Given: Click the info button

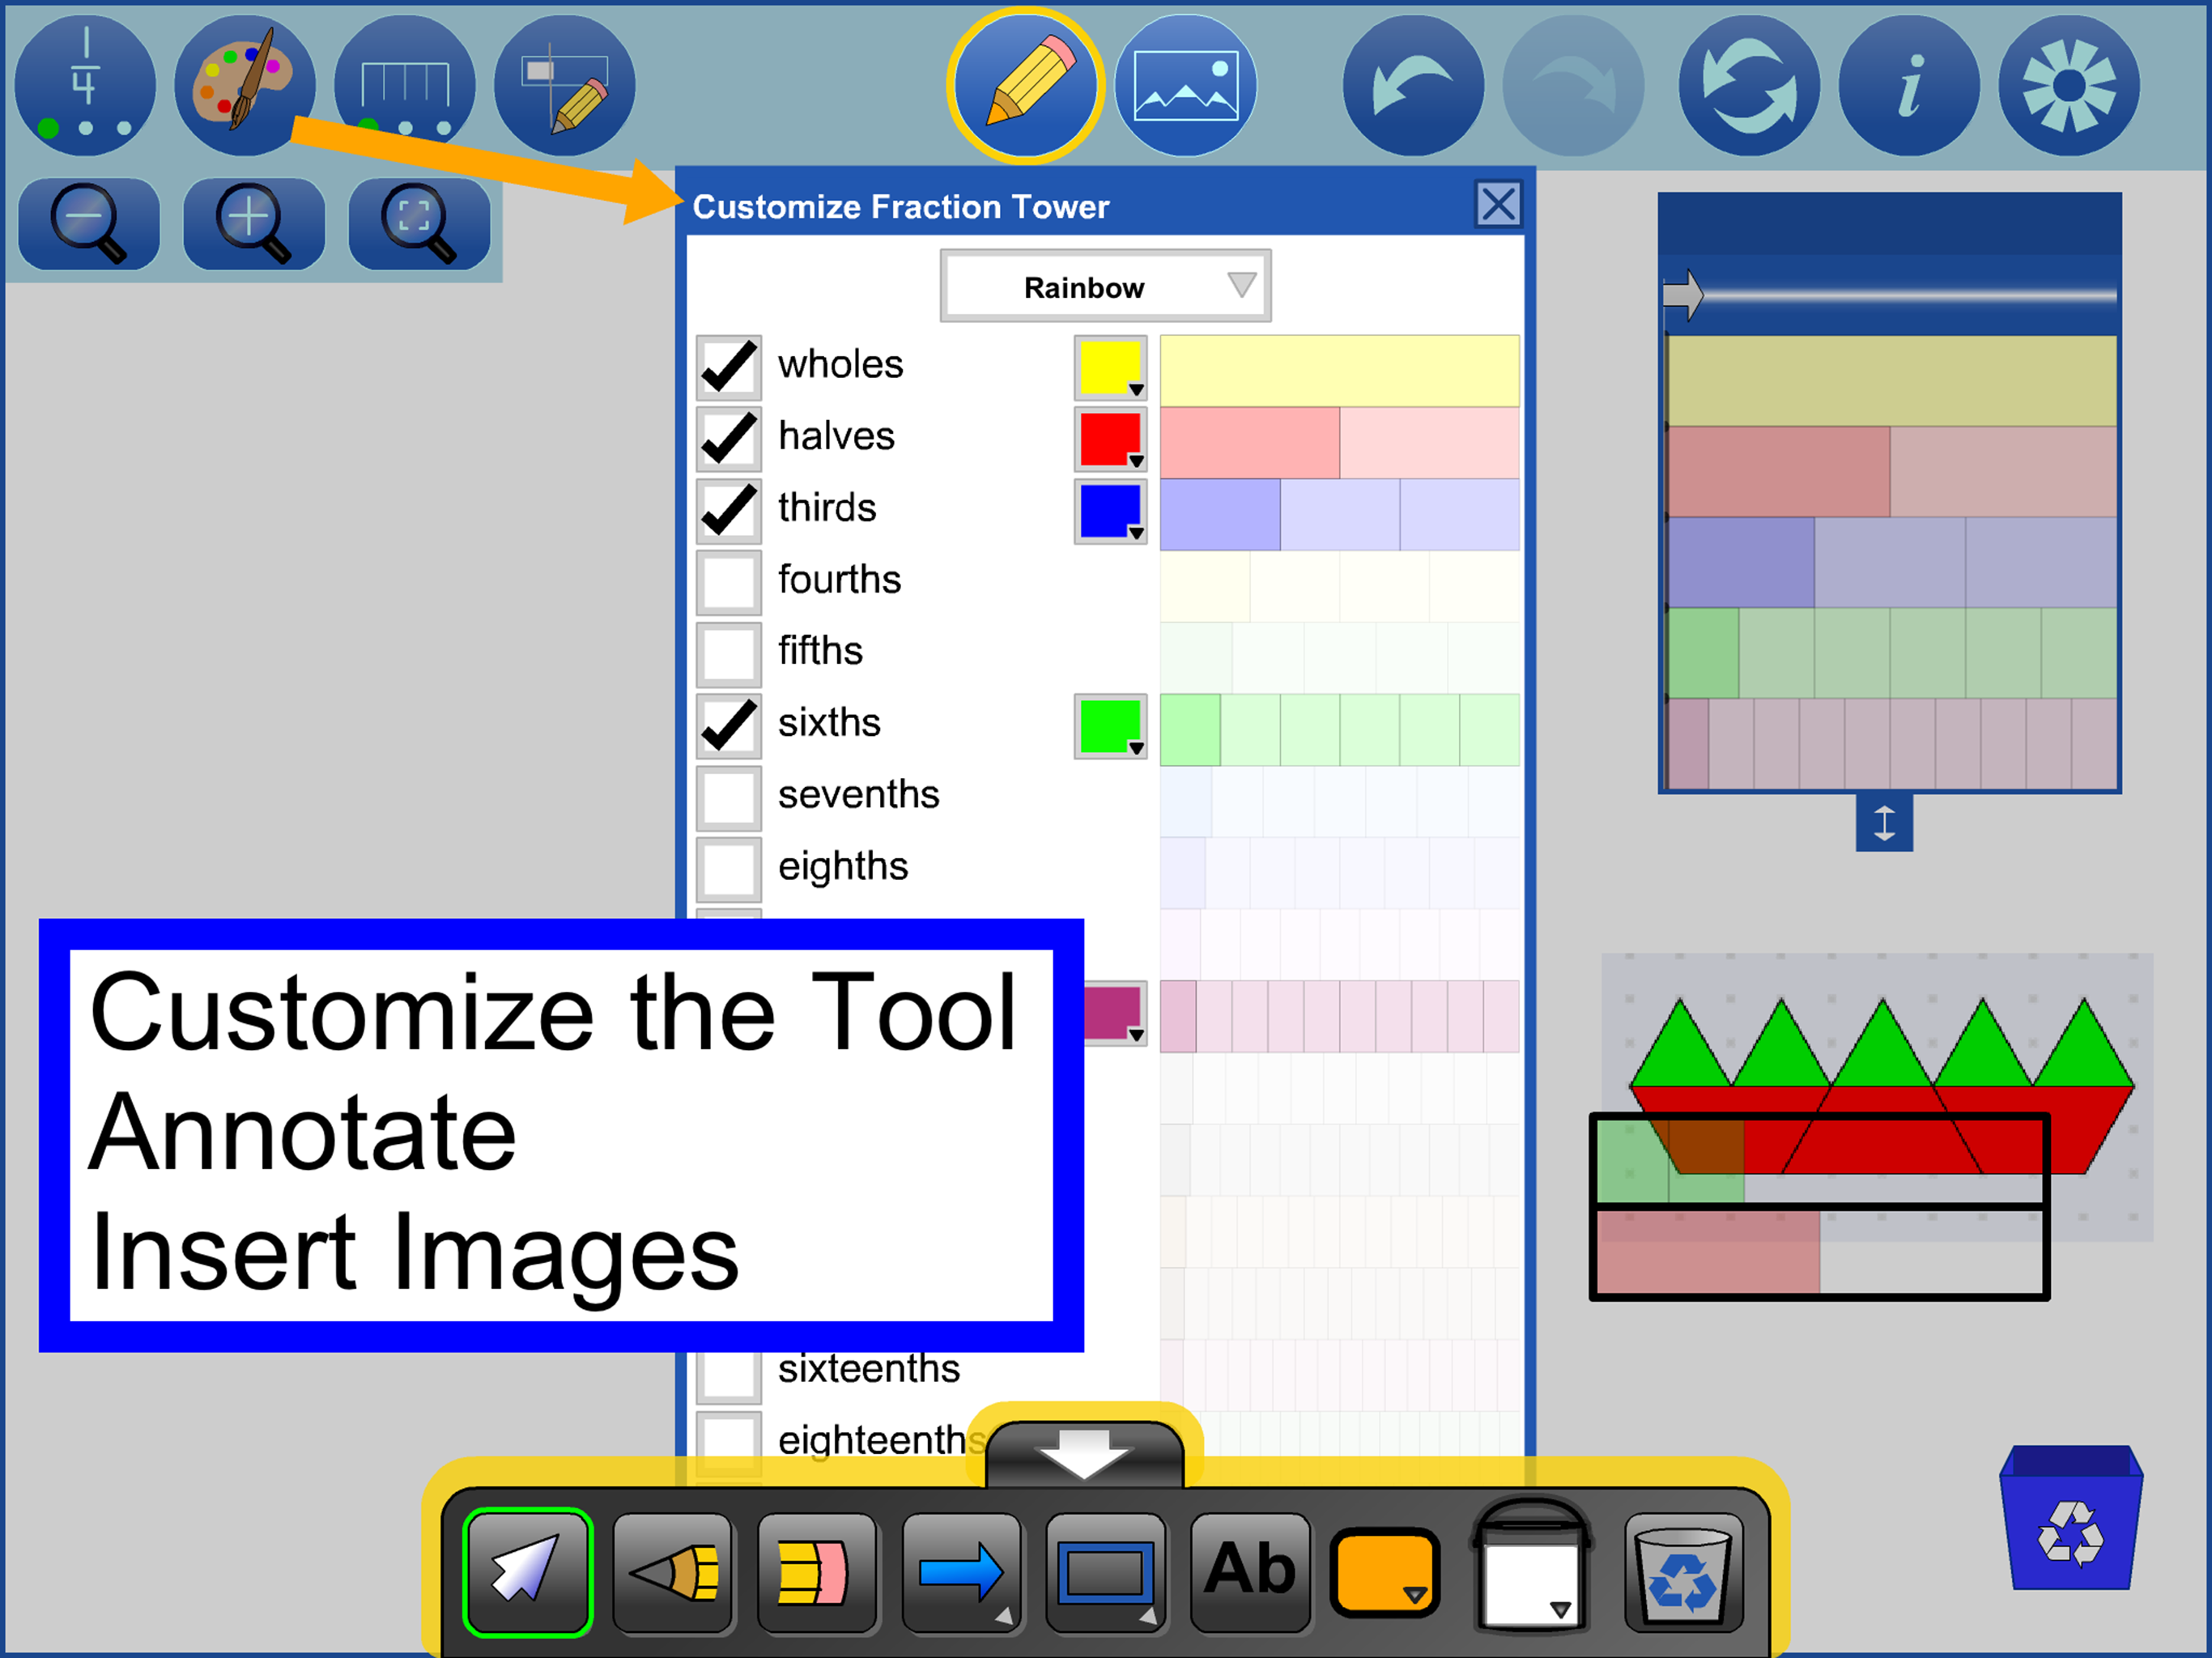Looking at the screenshot, I should [1908, 85].
